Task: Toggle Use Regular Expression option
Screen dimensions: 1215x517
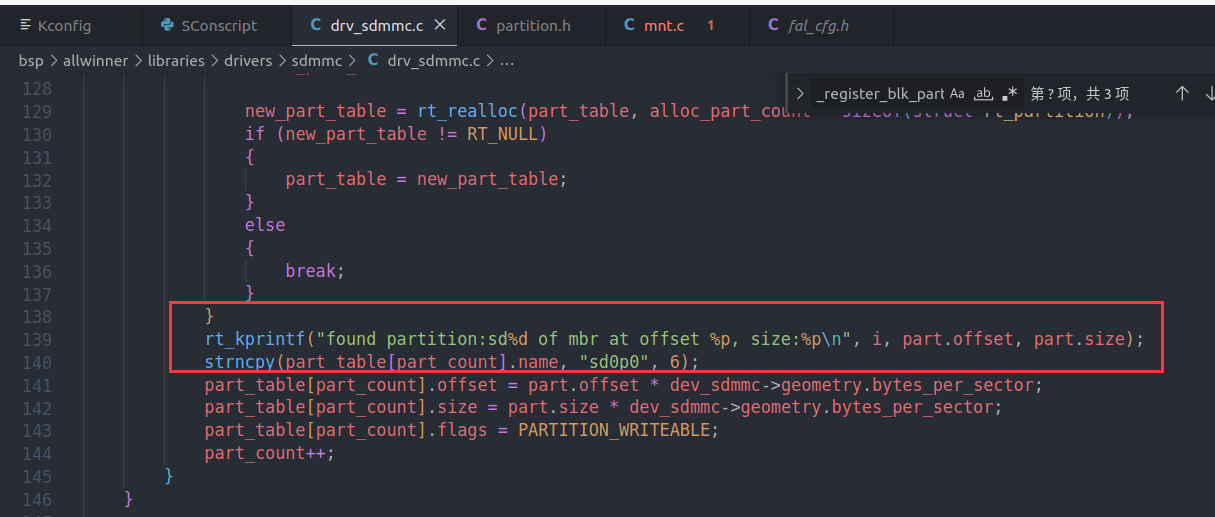Action: point(1010,94)
